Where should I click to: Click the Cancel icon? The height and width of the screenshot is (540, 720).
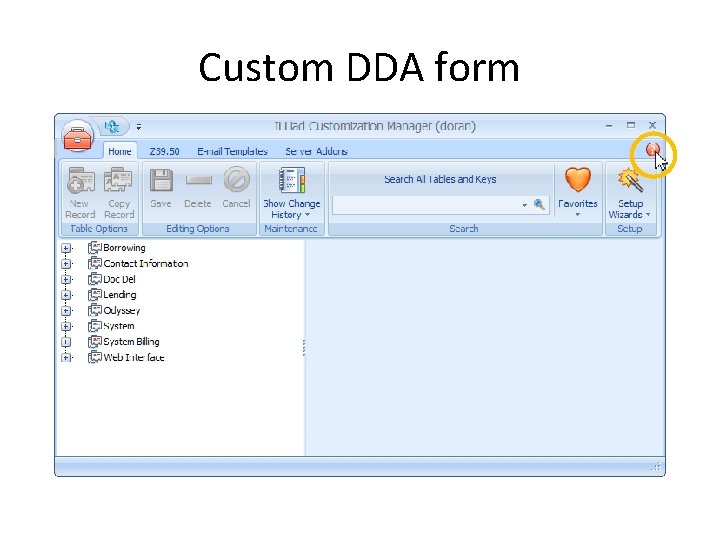point(236,179)
